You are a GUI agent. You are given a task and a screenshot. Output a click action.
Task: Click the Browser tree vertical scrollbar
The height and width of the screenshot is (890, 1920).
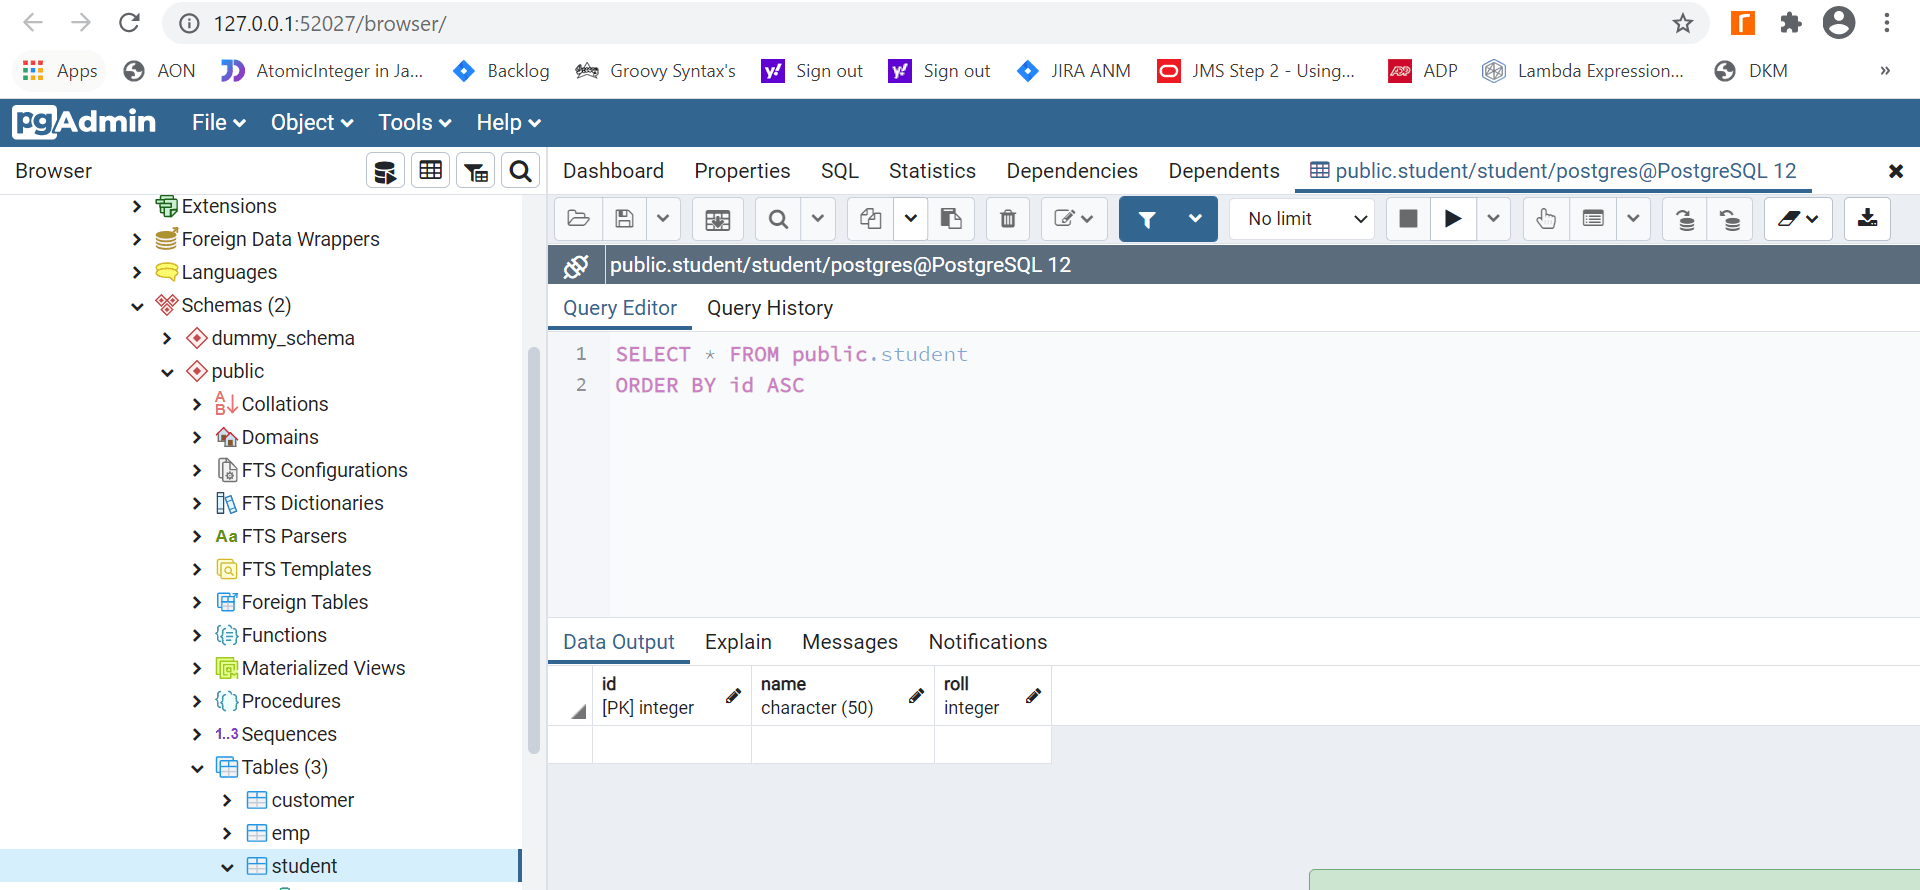pos(534,550)
